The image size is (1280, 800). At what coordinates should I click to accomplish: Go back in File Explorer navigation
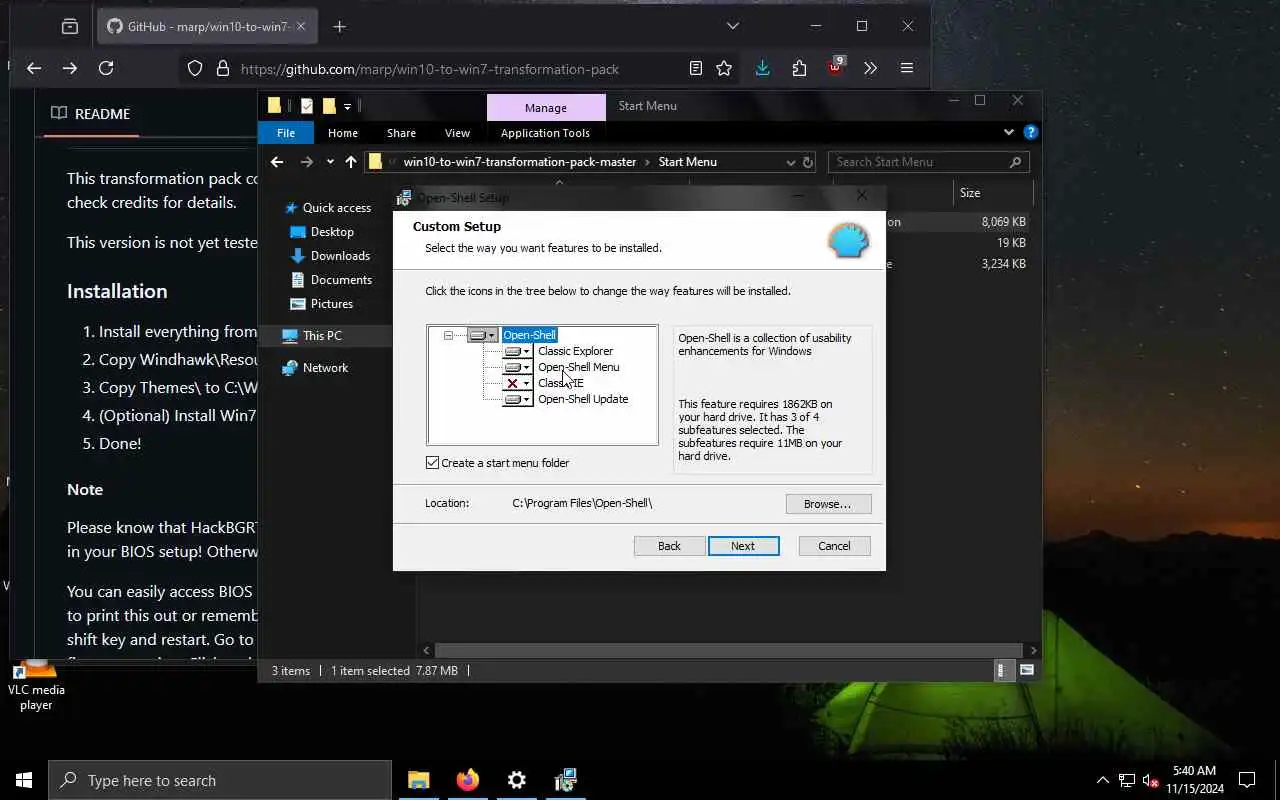point(277,162)
